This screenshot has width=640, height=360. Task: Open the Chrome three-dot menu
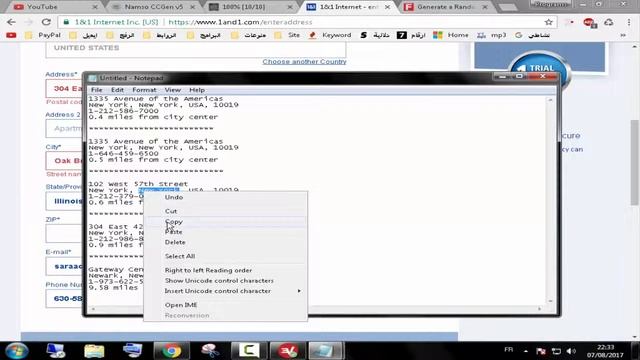click(629, 22)
